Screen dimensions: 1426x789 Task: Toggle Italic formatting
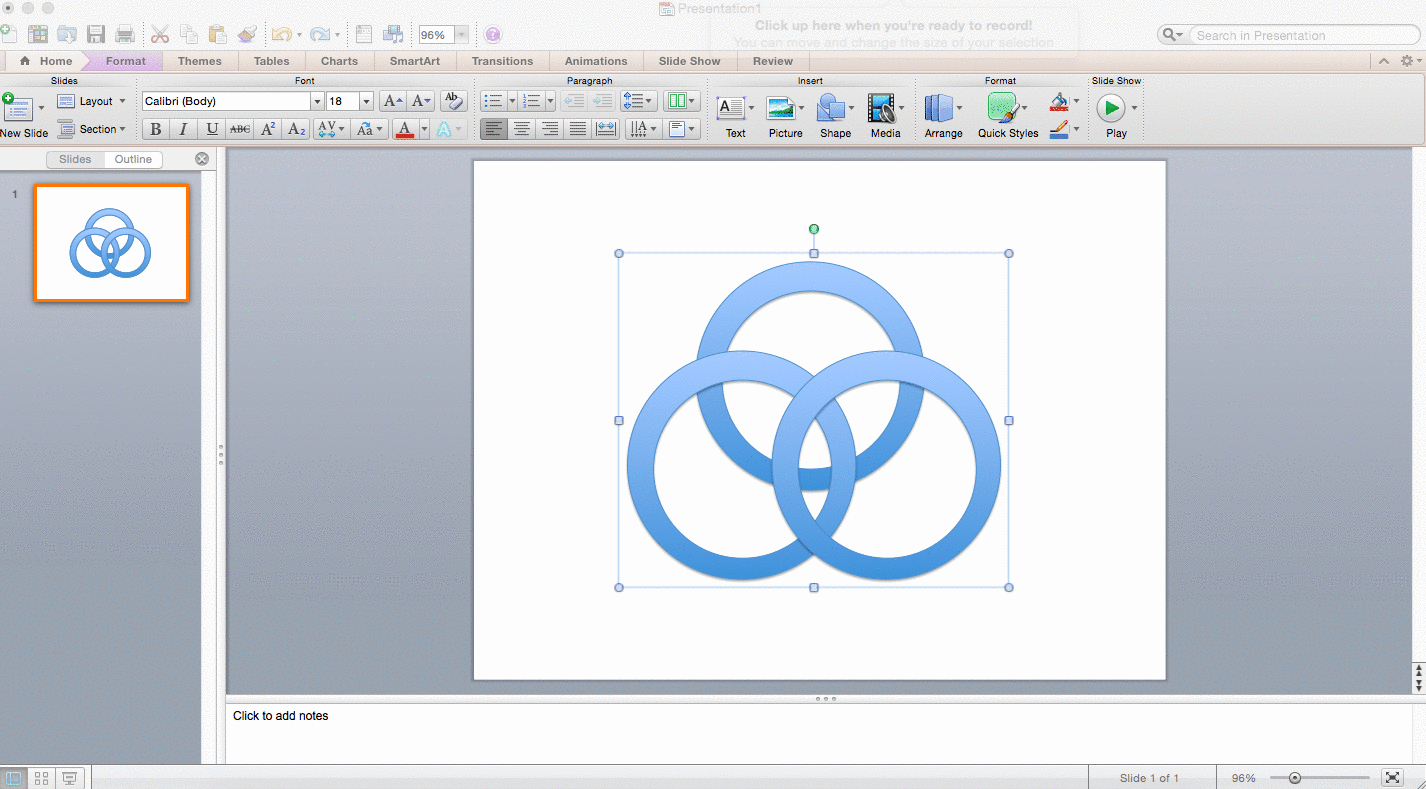click(x=183, y=129)
